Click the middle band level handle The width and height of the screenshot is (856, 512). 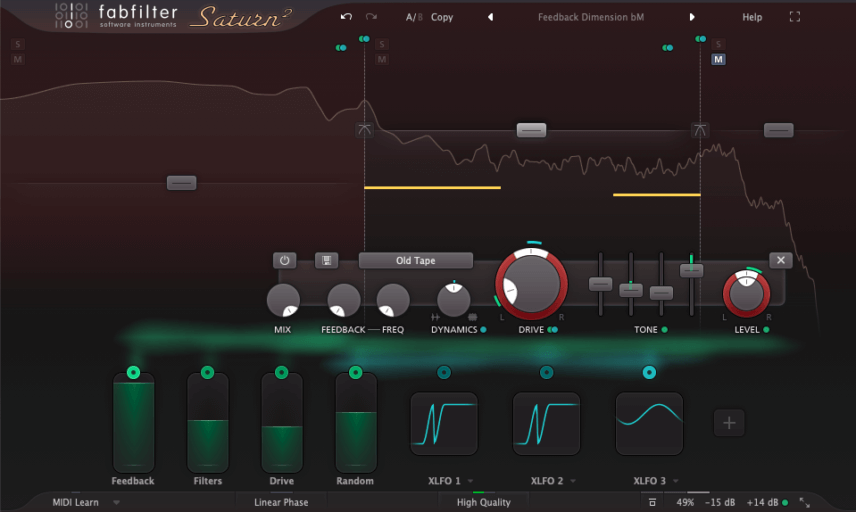pyautogui.click(x=531, y=130)
